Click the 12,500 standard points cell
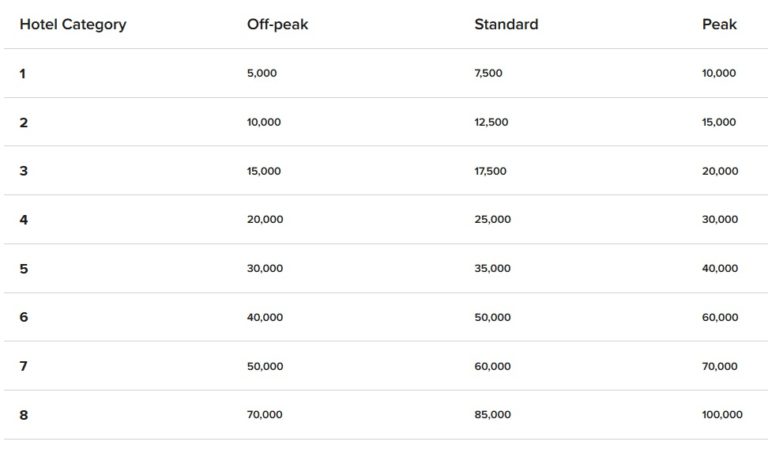 click(x=491, y=122)
